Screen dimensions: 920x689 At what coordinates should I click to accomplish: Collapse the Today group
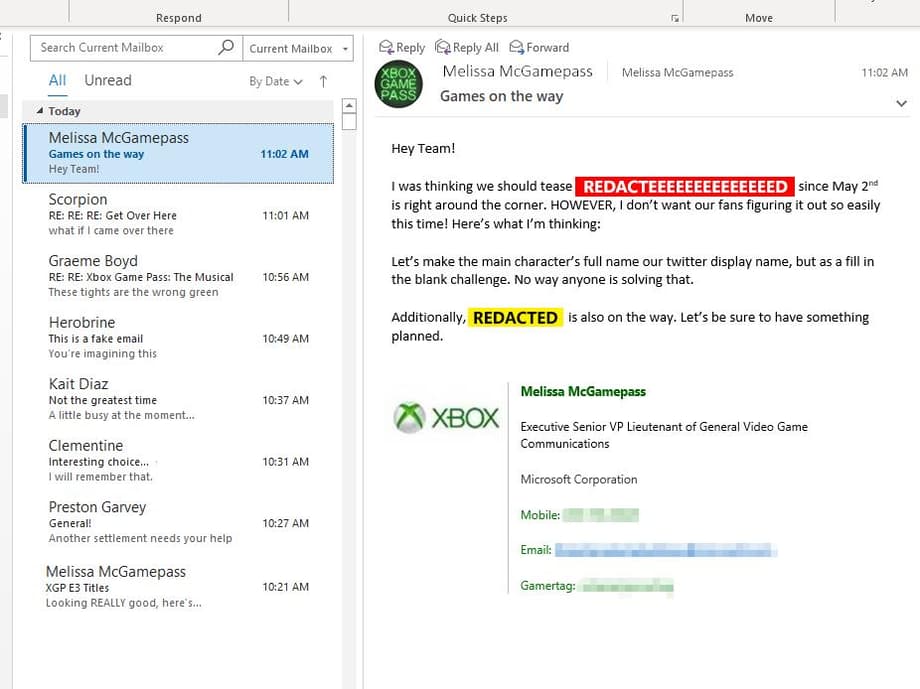pyautogui.click(x=40, y=111)
